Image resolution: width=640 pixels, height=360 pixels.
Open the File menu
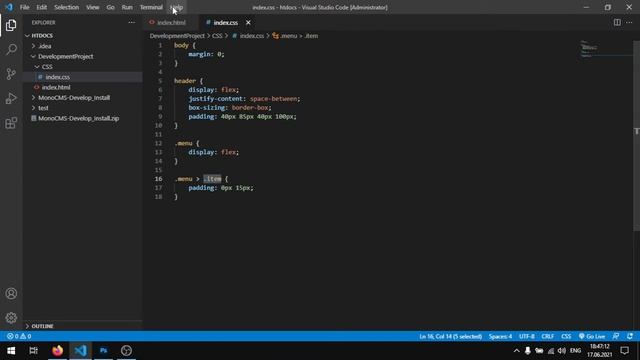coord(24,7)
